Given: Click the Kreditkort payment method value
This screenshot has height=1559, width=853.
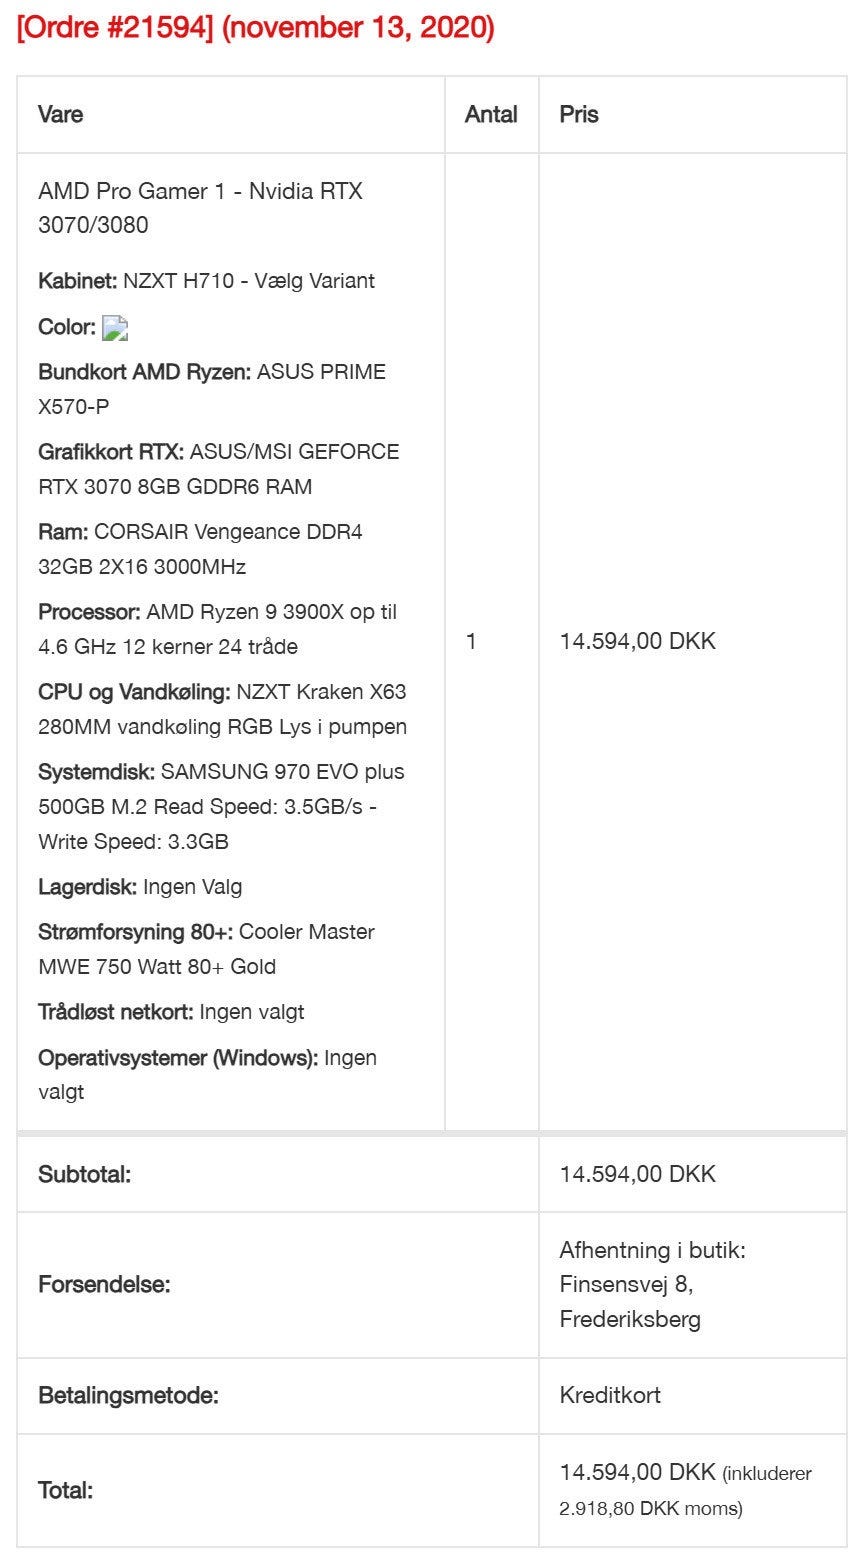Looking at the screenshot, I should [x=610, y=1395].
